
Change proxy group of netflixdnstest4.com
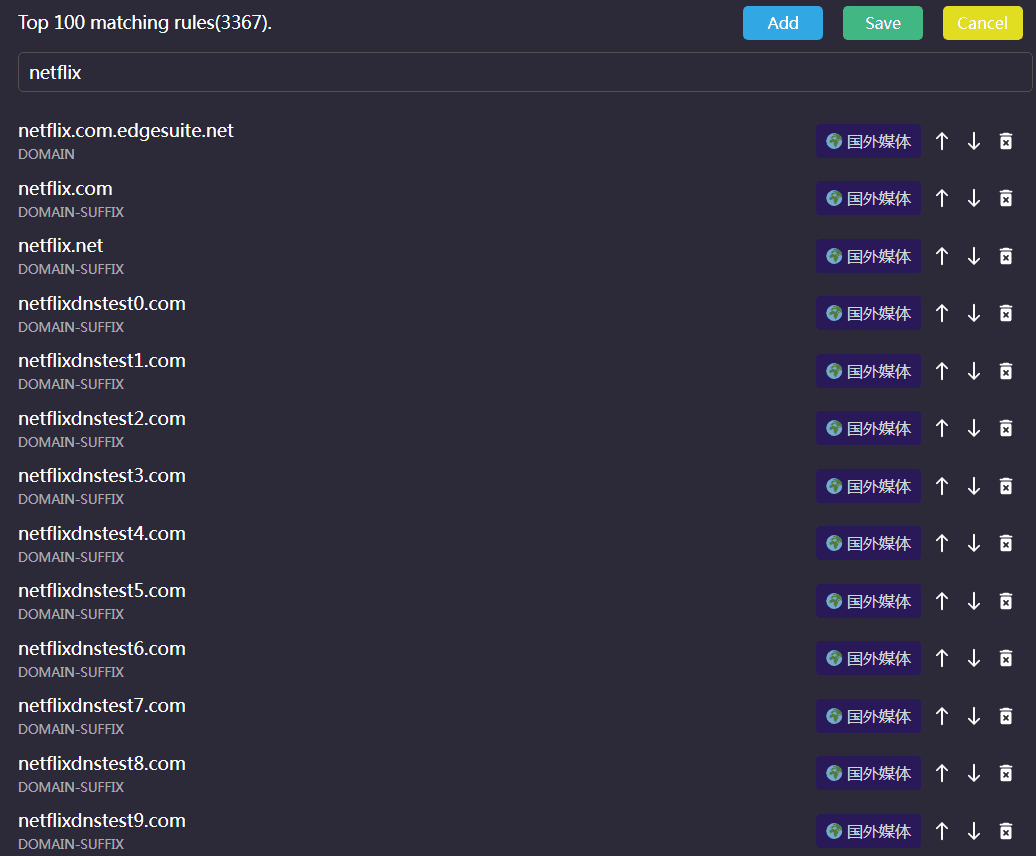point(868,543)
